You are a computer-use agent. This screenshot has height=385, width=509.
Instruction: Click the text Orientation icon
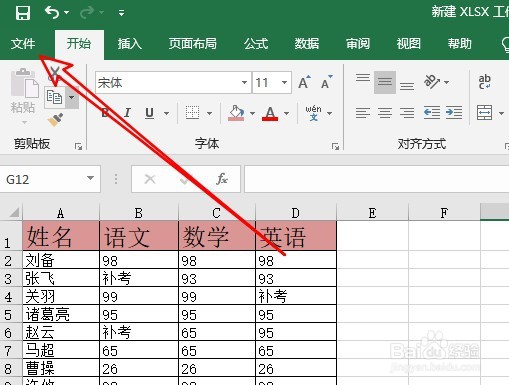[432, 81]
